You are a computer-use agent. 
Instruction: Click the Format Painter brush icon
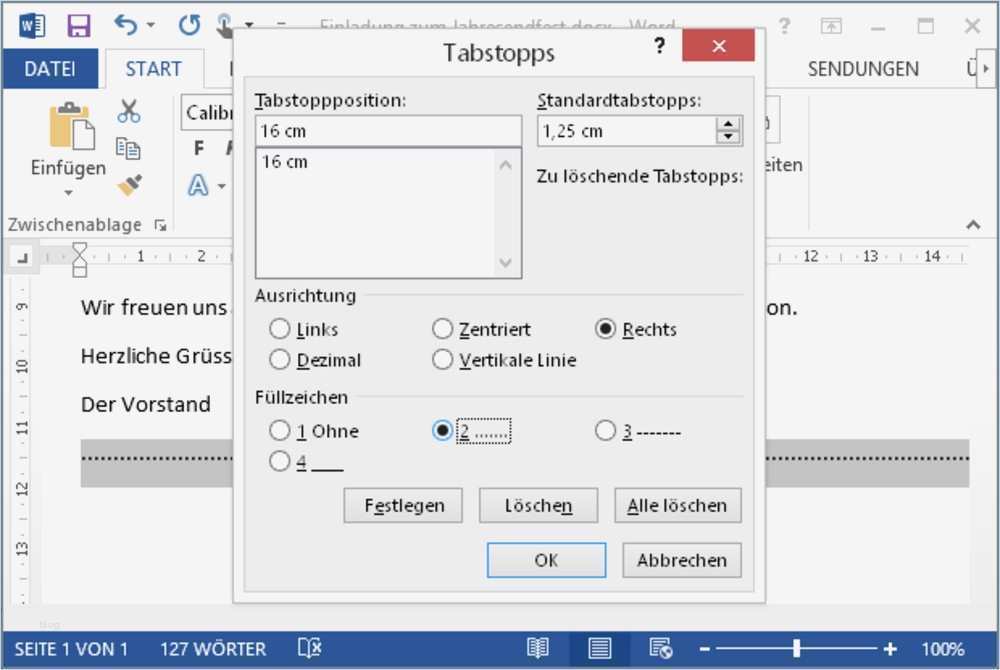130,186
